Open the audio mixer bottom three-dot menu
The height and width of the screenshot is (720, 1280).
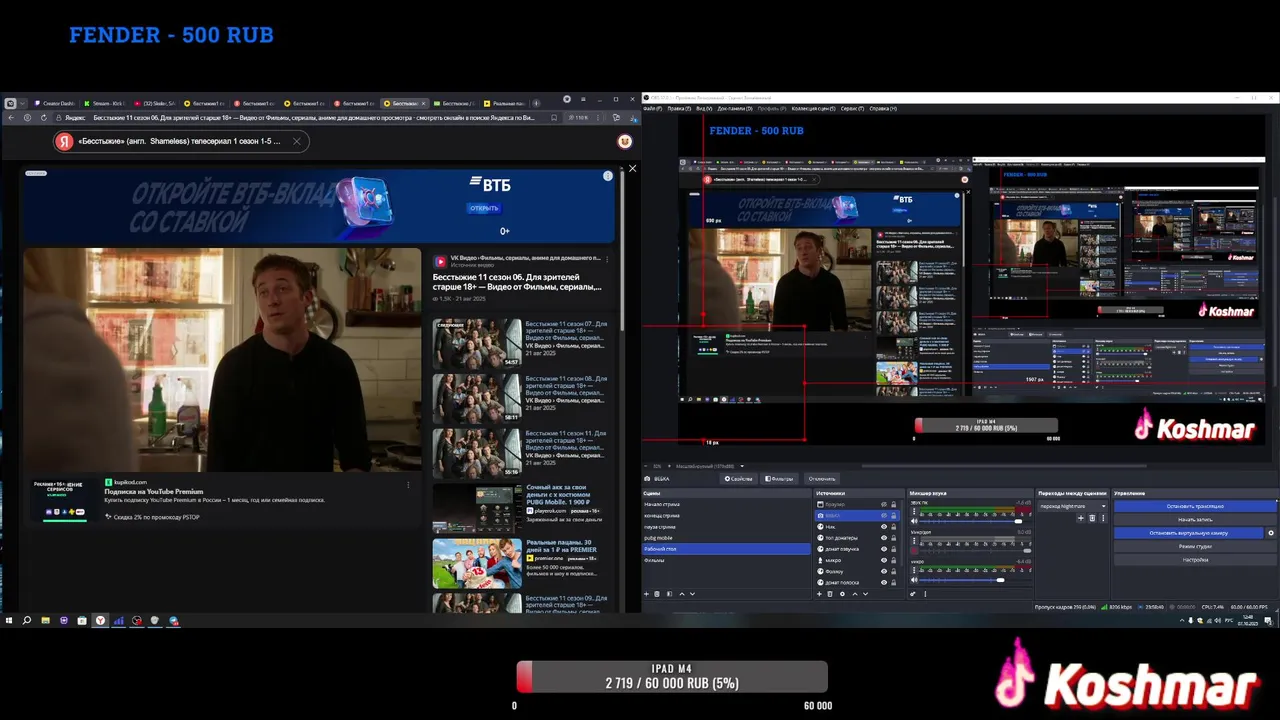(925, 594)
